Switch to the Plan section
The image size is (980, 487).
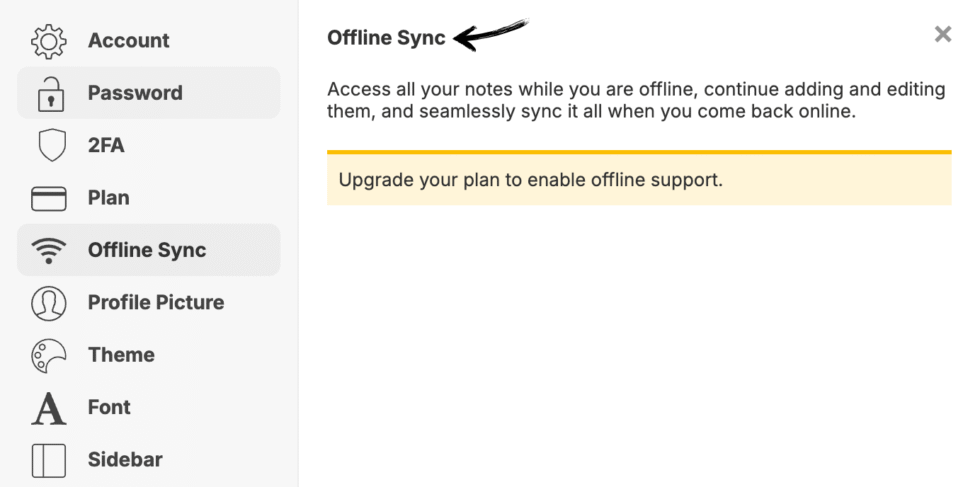(108, 198)
